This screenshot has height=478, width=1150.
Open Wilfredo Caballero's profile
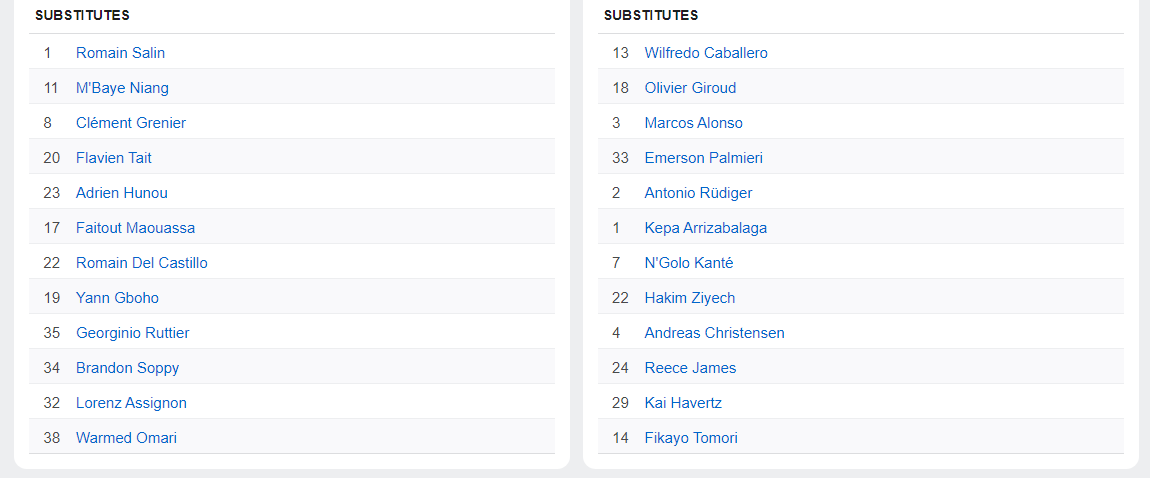pos(706,53)
